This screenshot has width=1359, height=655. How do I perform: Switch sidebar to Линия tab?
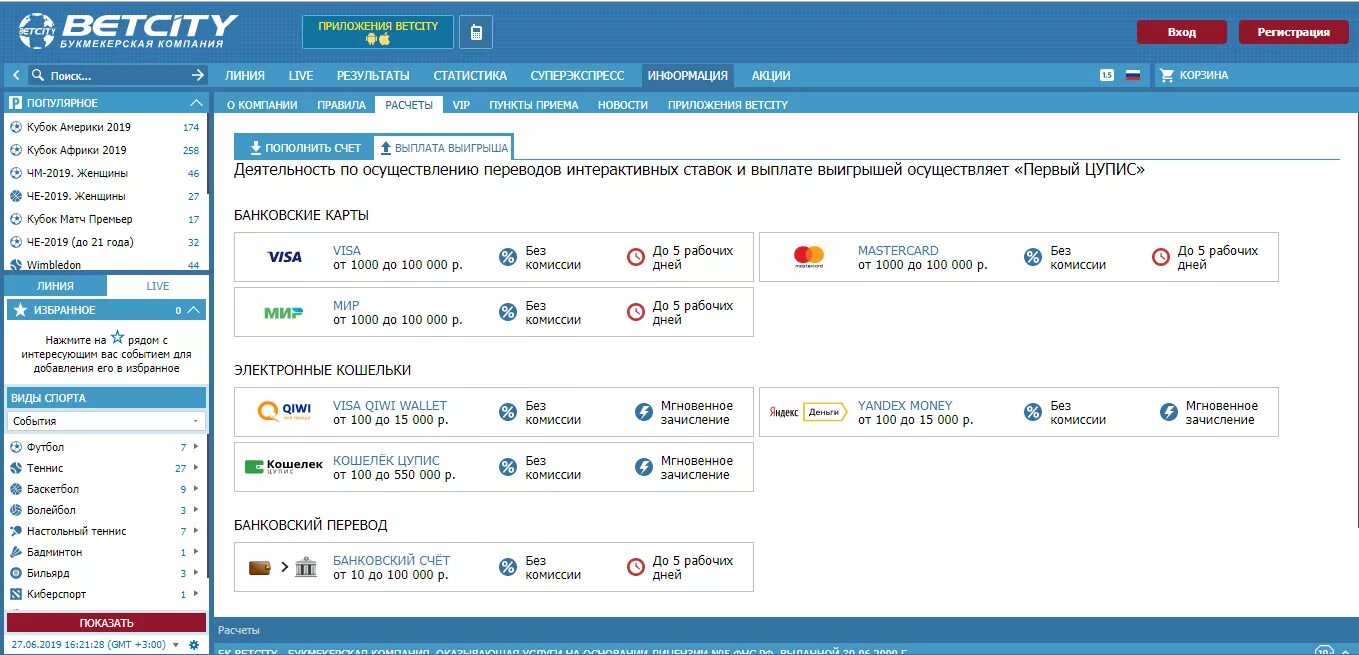(x=56, y=286)
